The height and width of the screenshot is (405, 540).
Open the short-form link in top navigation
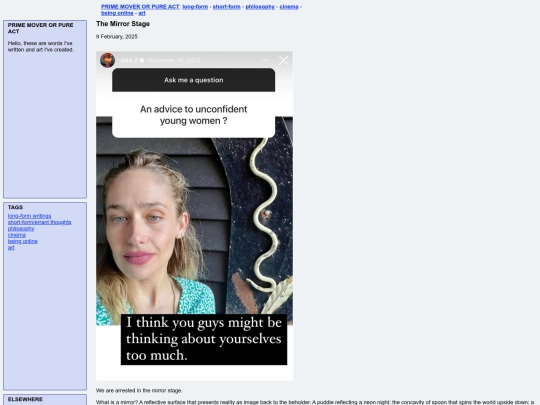[227, 7]
